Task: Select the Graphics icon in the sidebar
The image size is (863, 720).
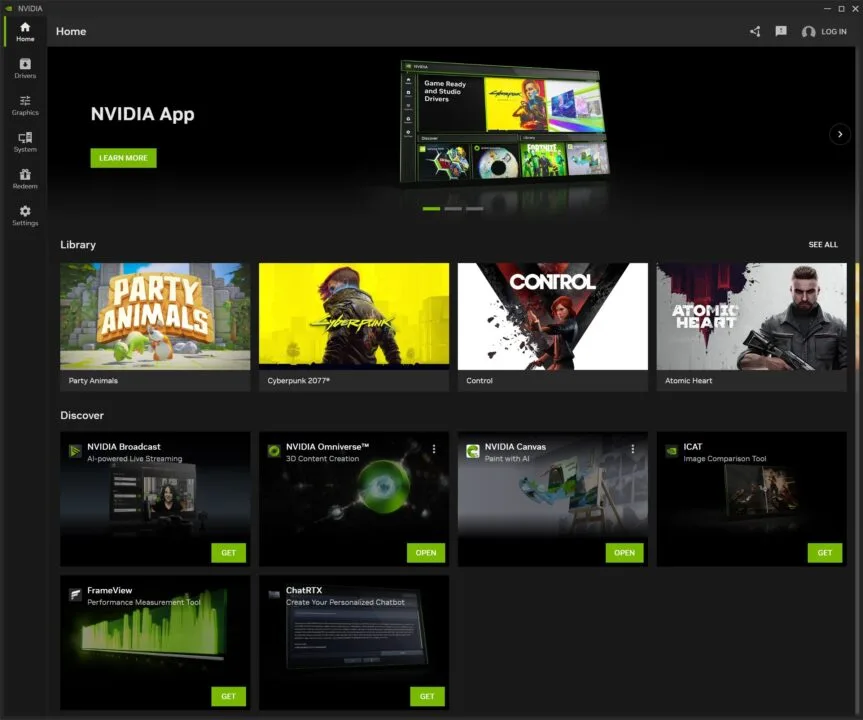Action: [24, 105]
